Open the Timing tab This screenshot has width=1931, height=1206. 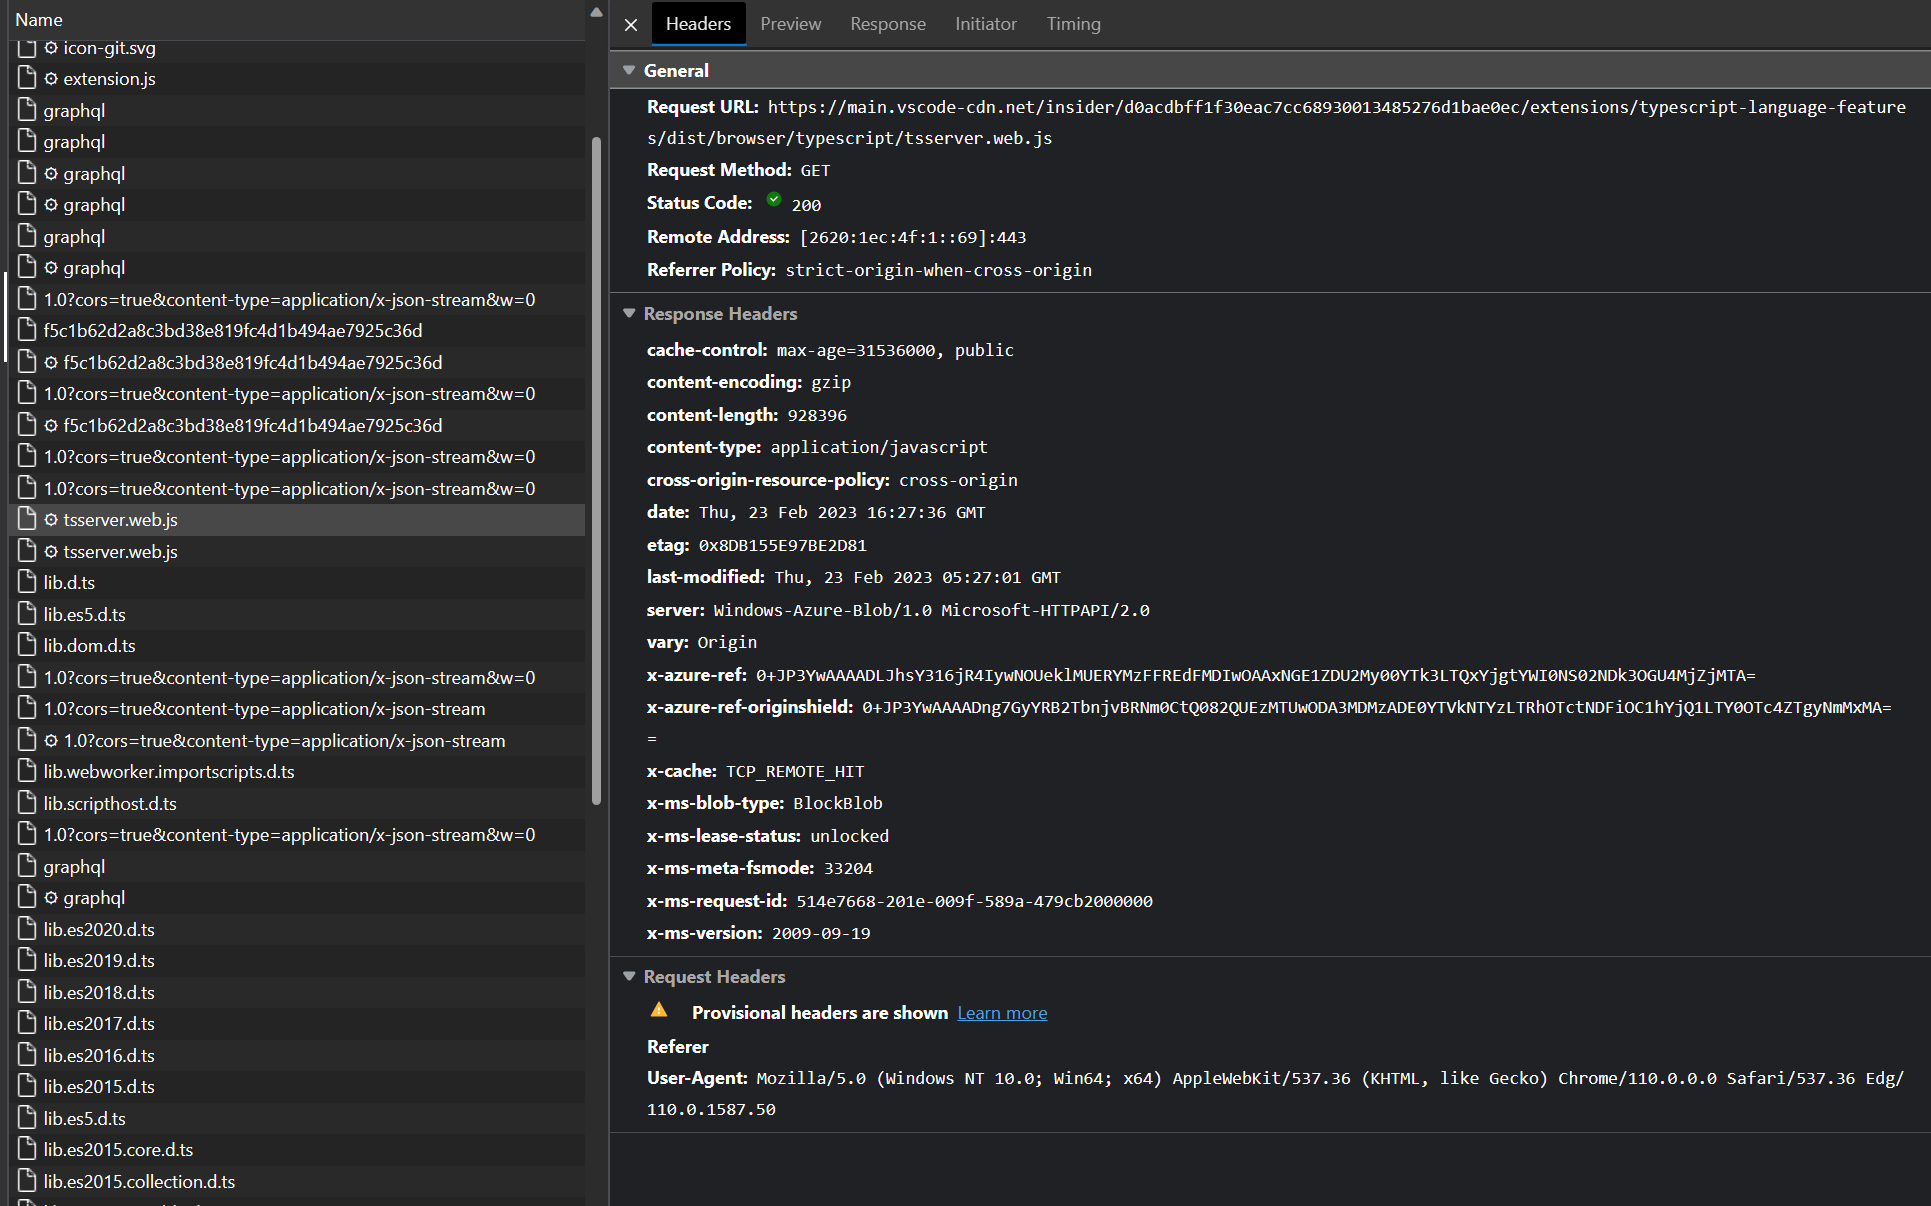(x=1072, y=23)
